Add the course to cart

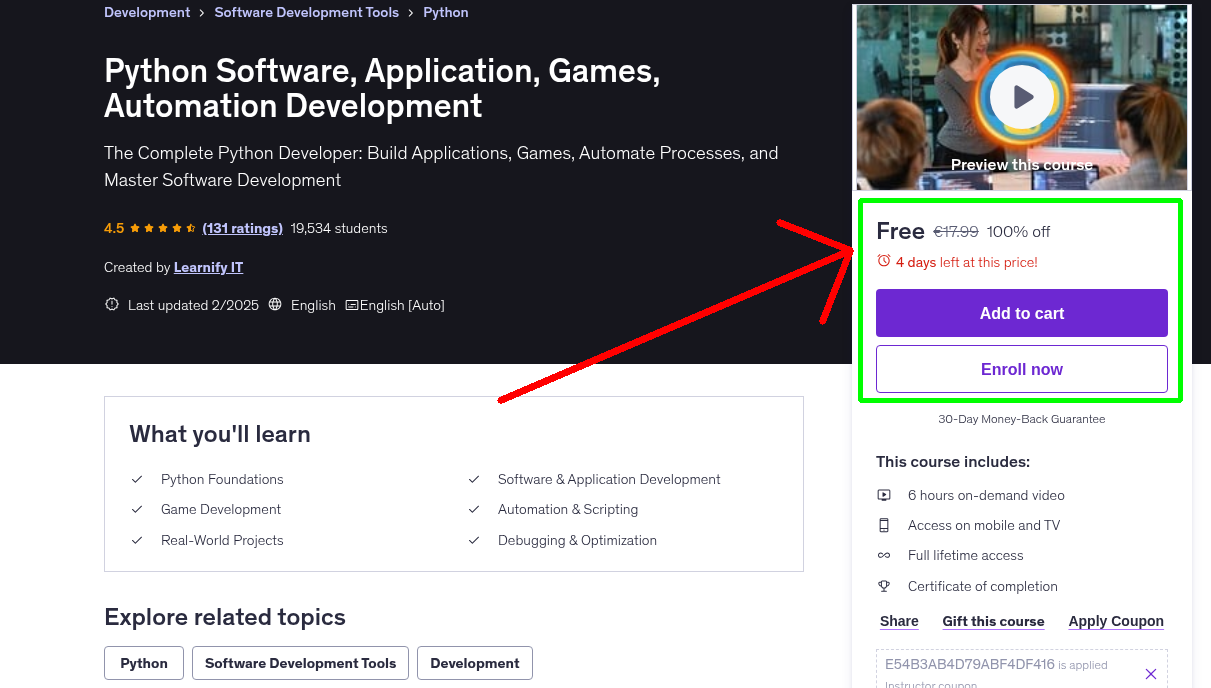[x=1021, y=313]
